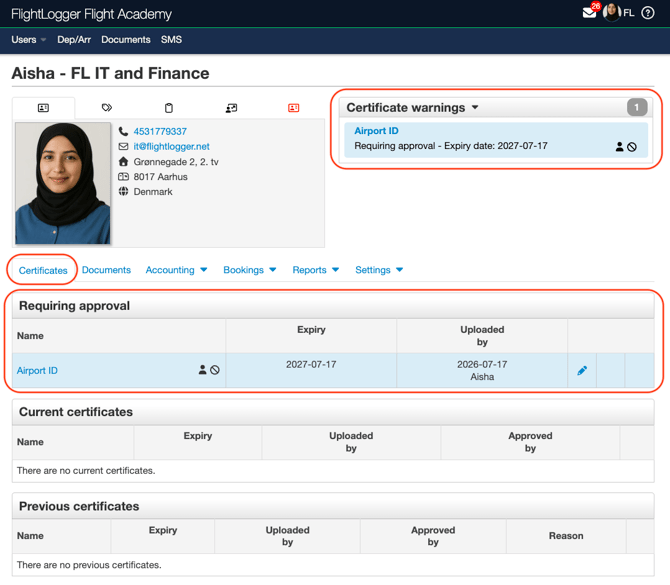Open the Reports dropdown

(315, 270)
